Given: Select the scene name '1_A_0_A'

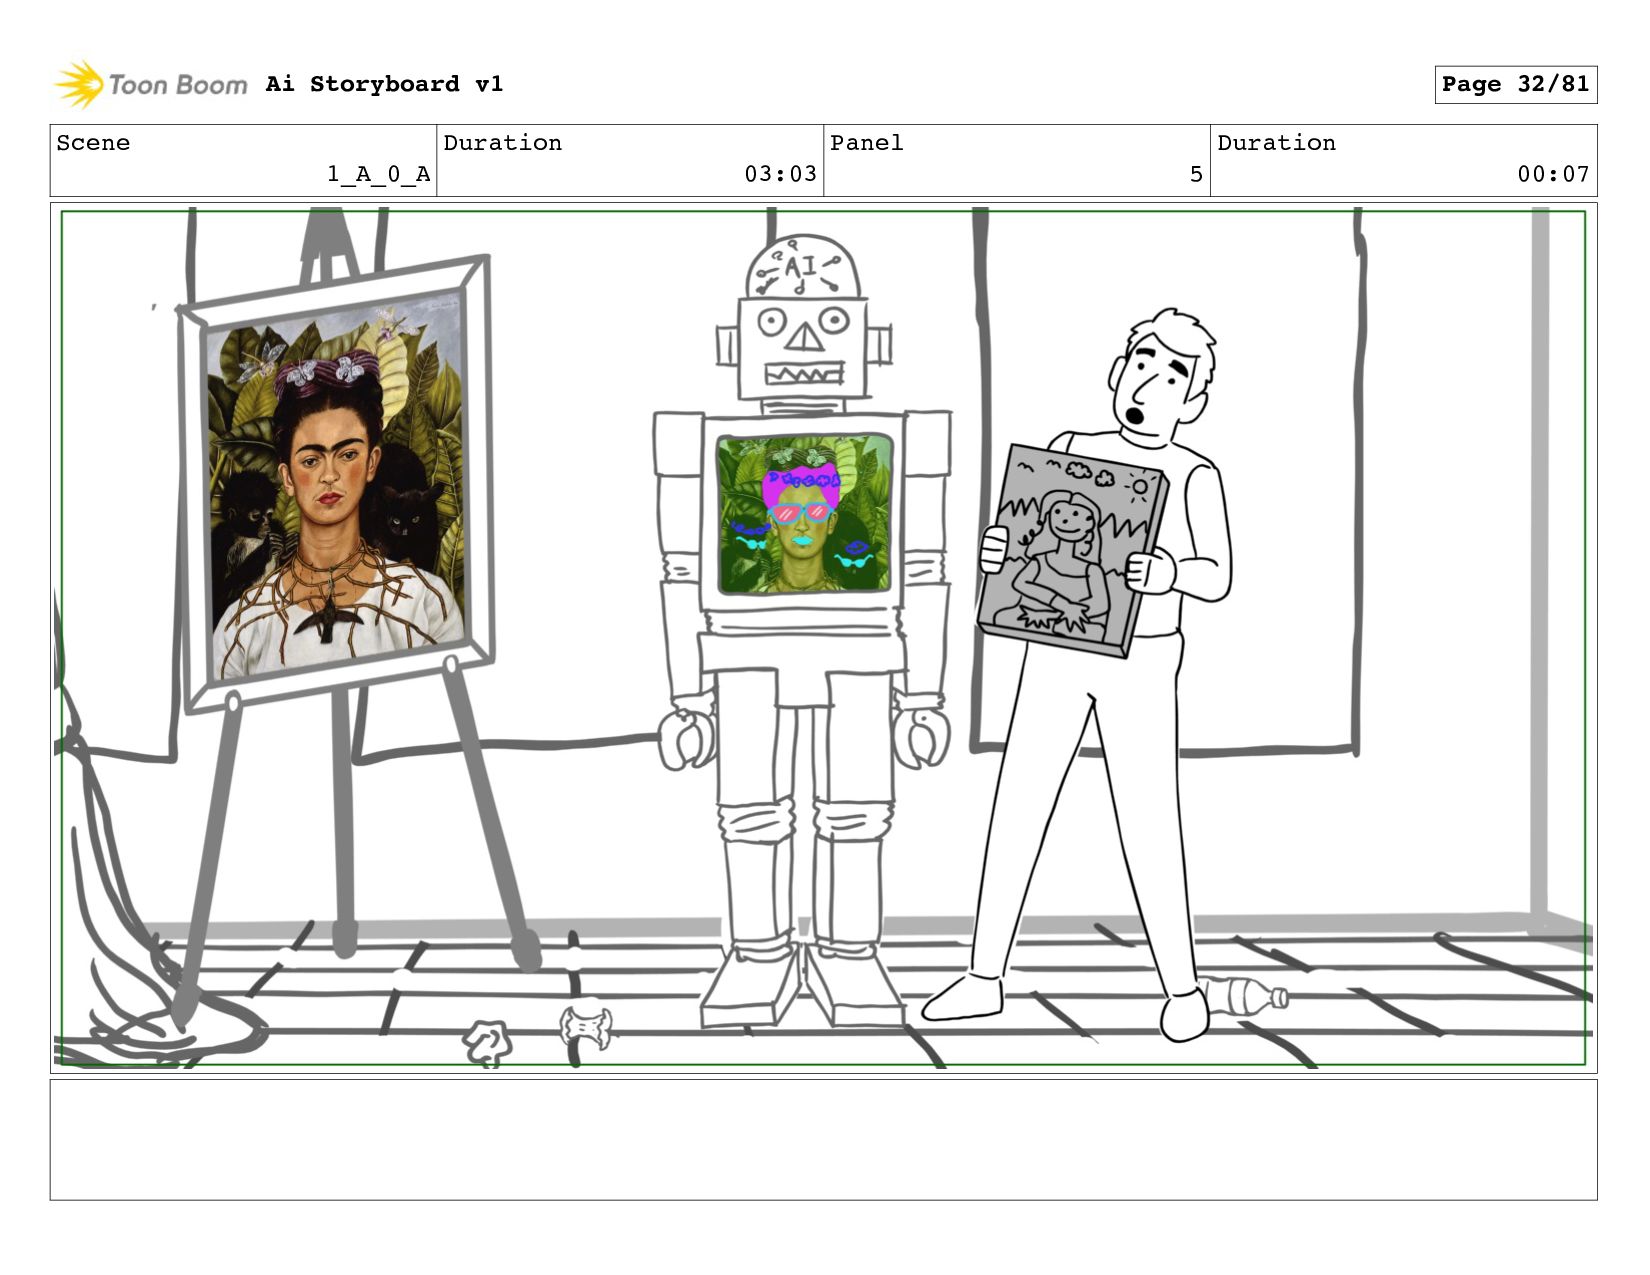Looking at the screenshot, I should pyautogui.click(x=379, y=175).
